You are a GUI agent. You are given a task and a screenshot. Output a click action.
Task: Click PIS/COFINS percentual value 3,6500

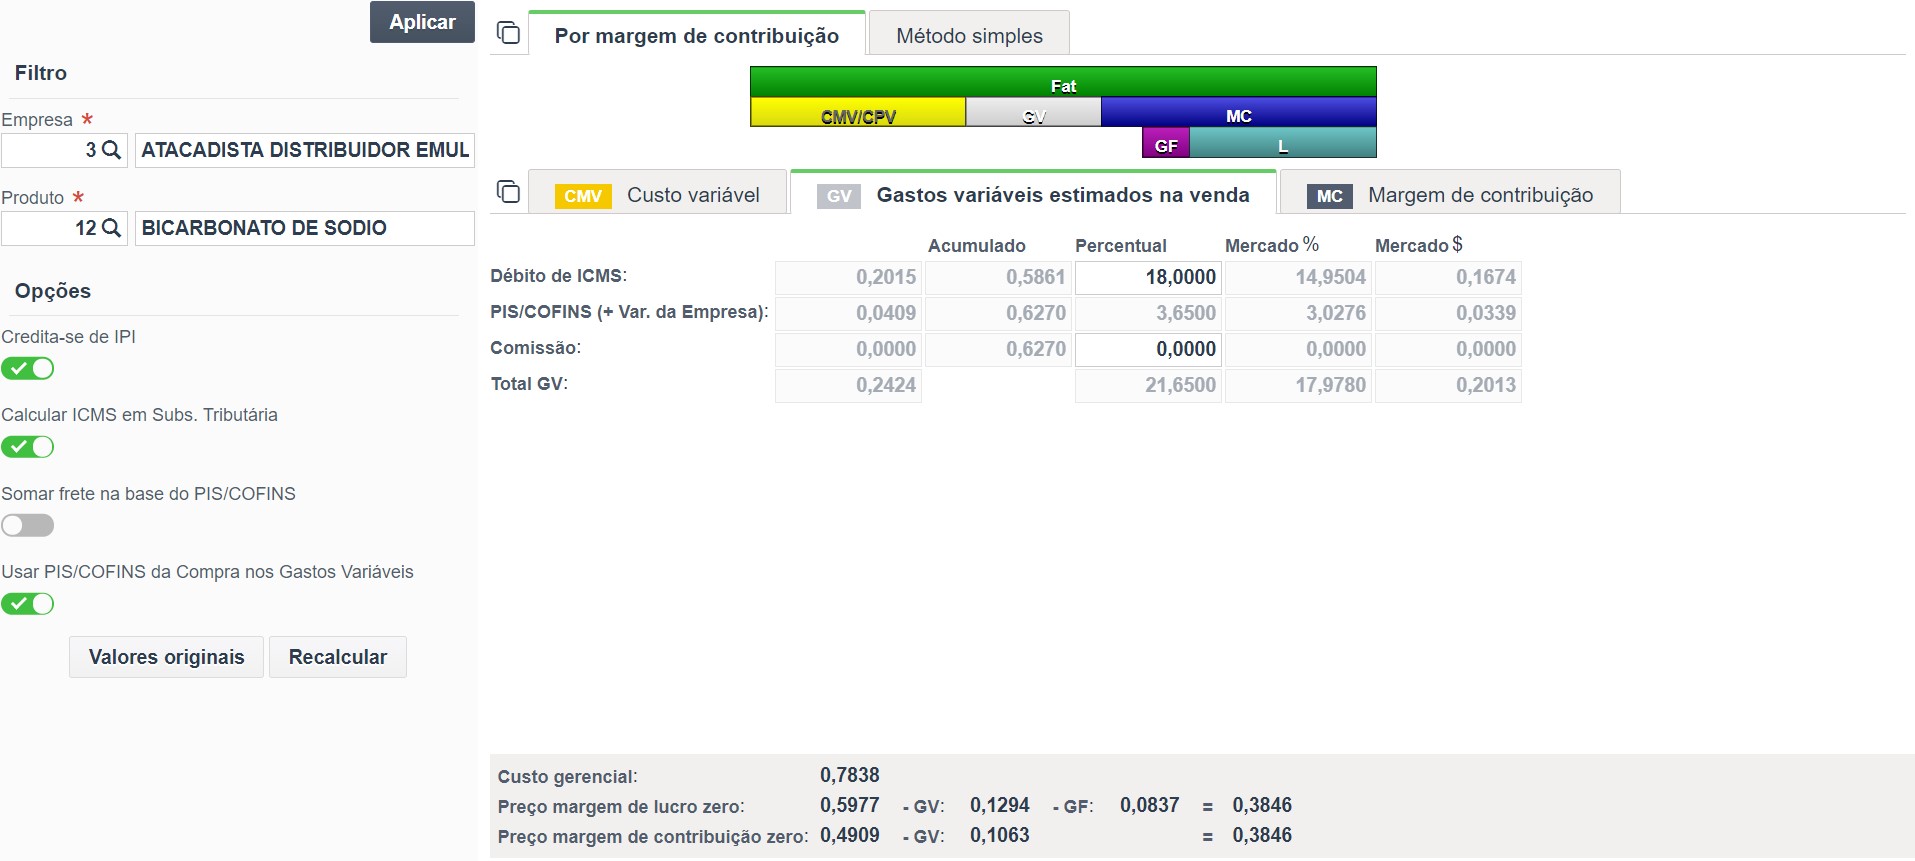(1148, 313)
